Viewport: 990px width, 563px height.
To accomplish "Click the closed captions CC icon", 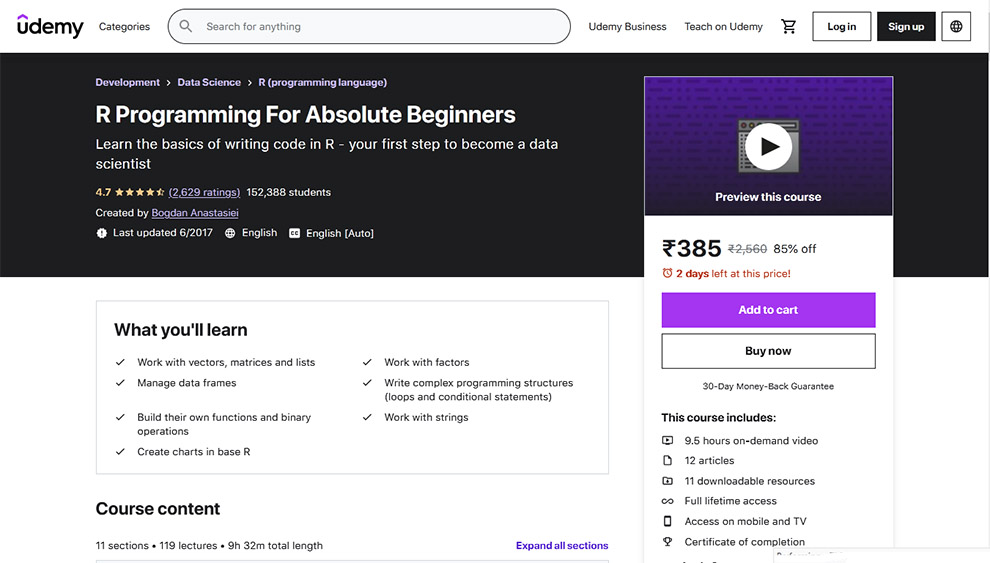I will (294, 233).
